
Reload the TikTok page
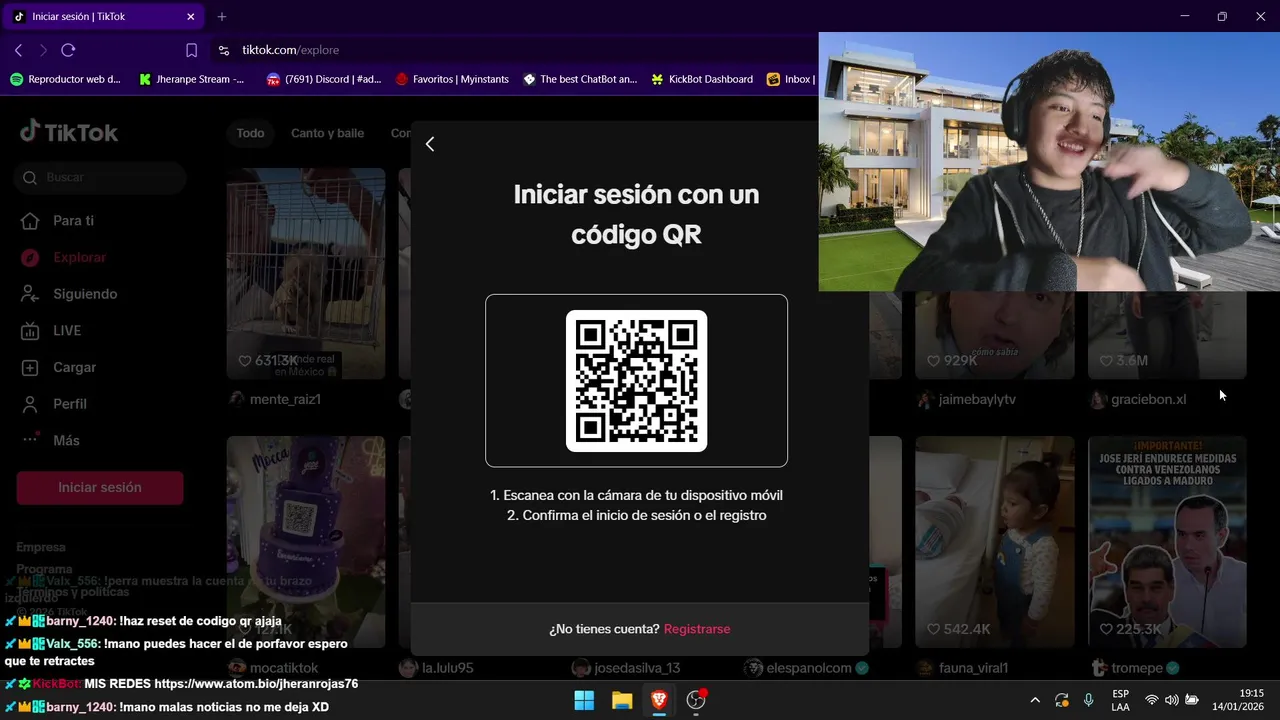click(x=68, y=50)
